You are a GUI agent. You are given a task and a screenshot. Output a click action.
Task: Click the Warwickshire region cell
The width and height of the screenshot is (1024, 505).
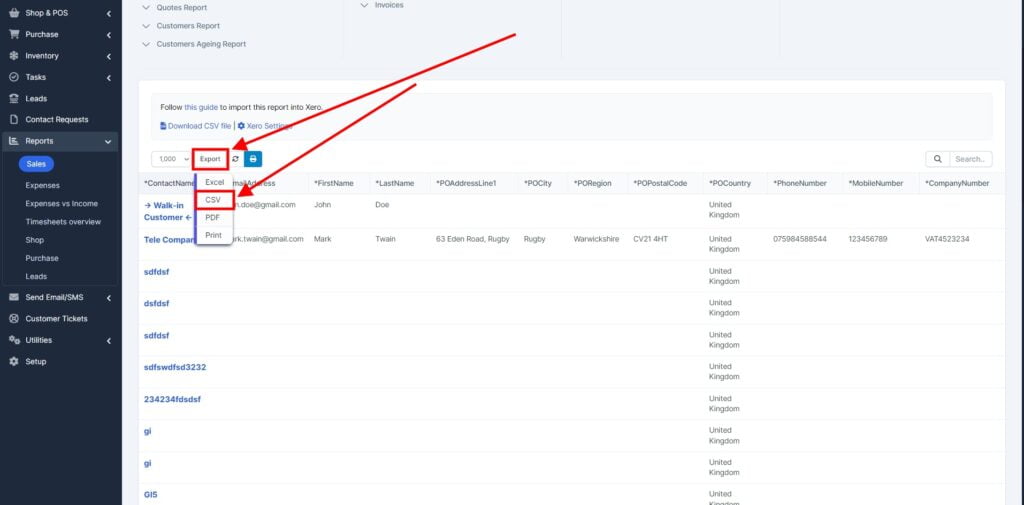point(596,239)
